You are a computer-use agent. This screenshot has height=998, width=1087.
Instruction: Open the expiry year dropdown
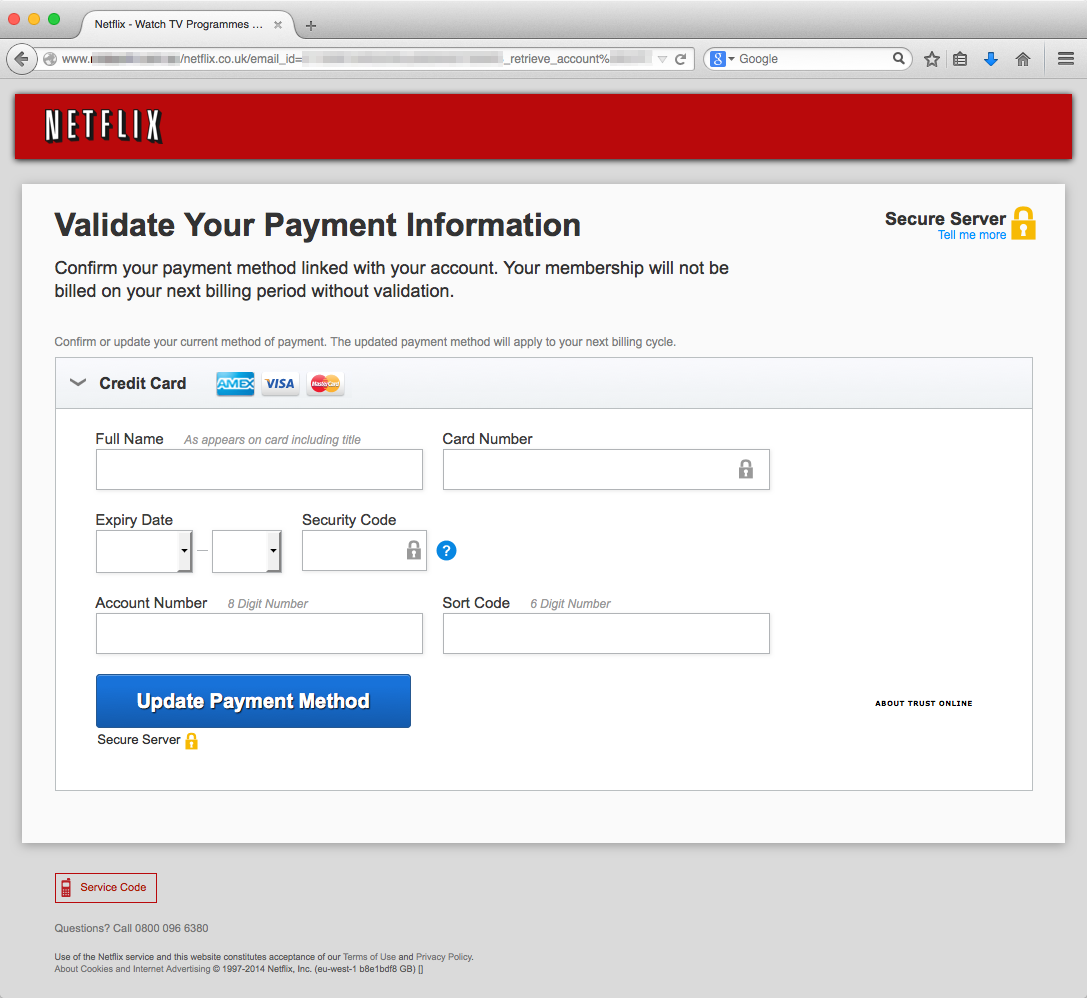click(x=247, y=551)
